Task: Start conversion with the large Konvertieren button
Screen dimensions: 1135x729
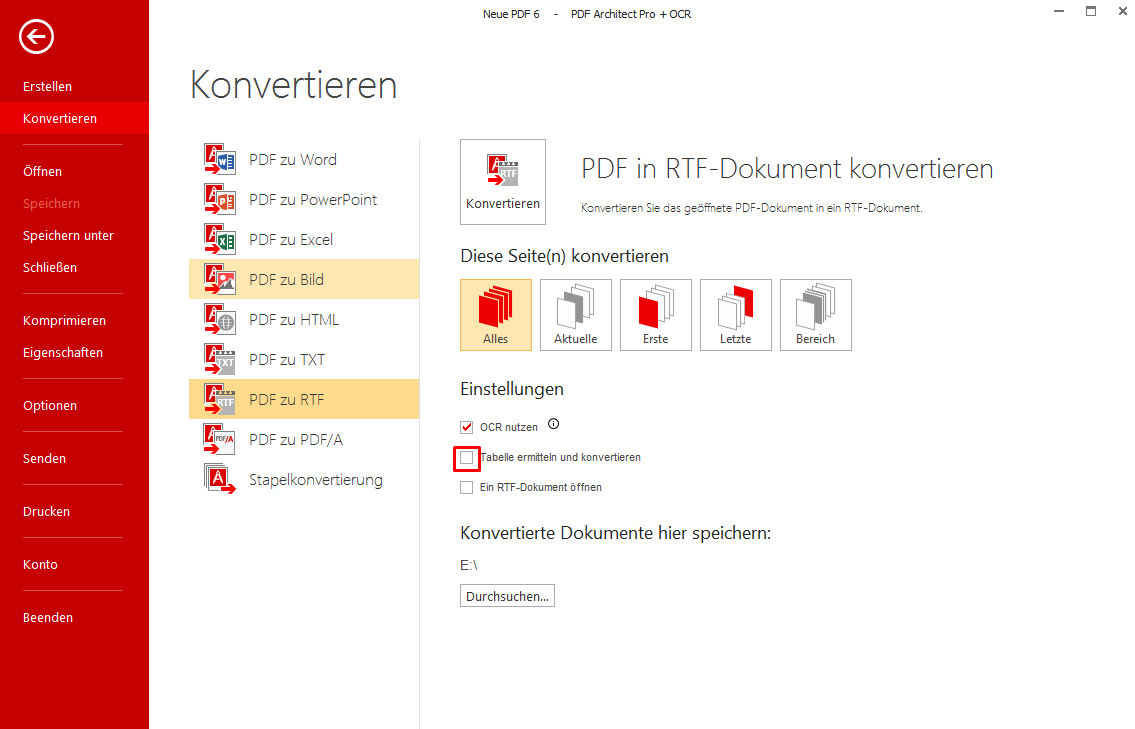Action: 503,182
